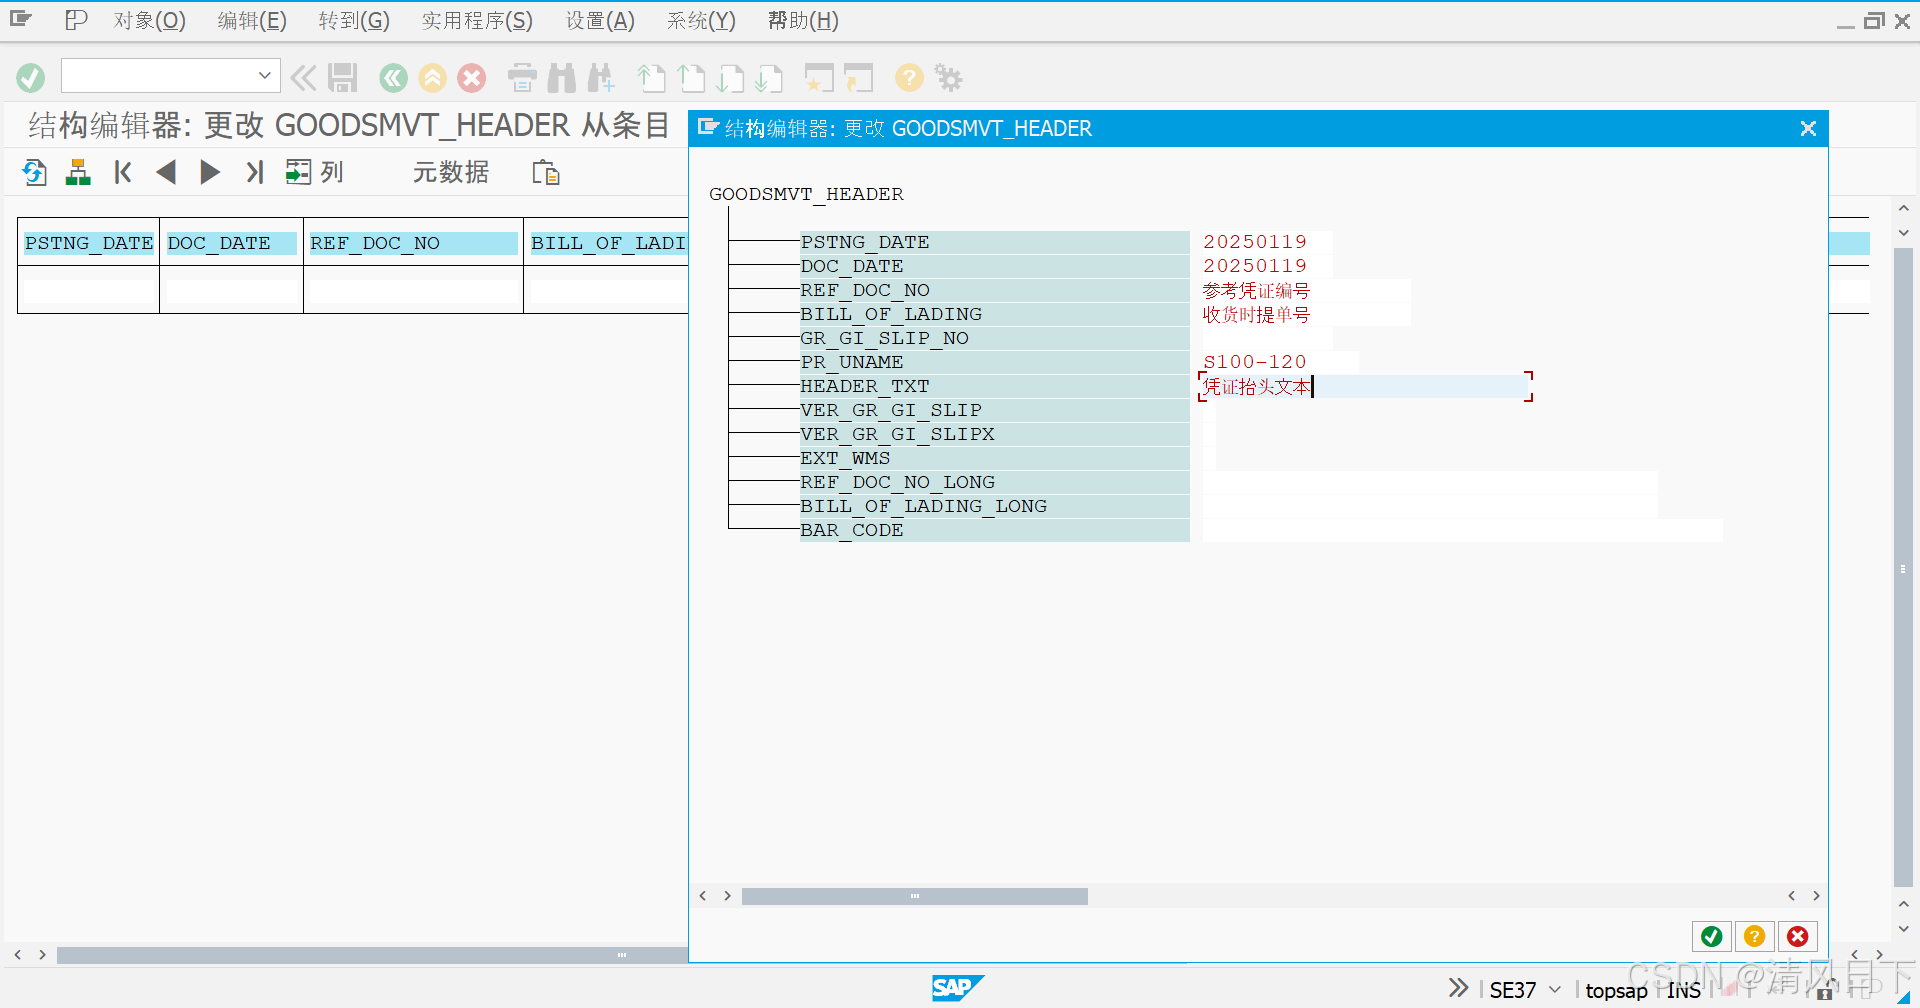Click the red Cancel toolbar icon

pyautogui.click(x=471, y=77)
